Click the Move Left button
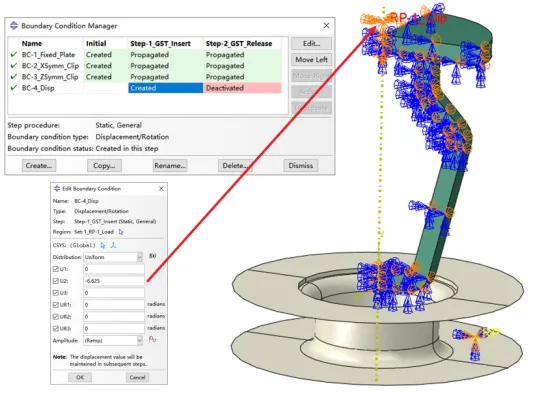The height and width of the screenshot is (396, 545). tap(311, 60)
